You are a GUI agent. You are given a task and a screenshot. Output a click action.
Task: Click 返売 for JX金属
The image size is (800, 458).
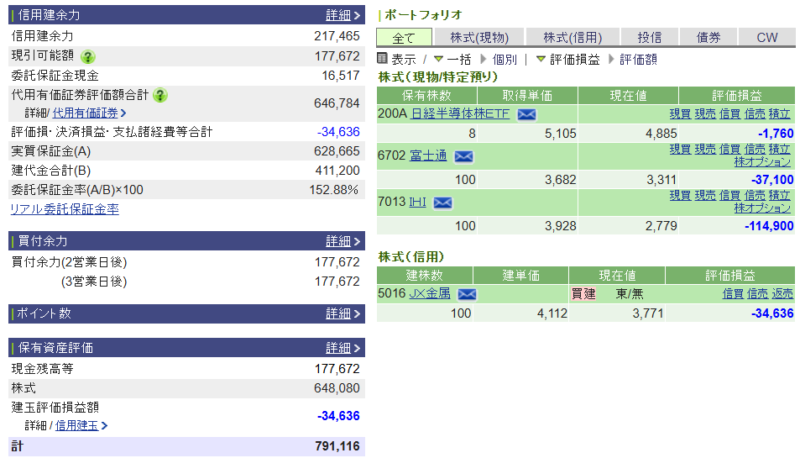click(x=782, y=294)
